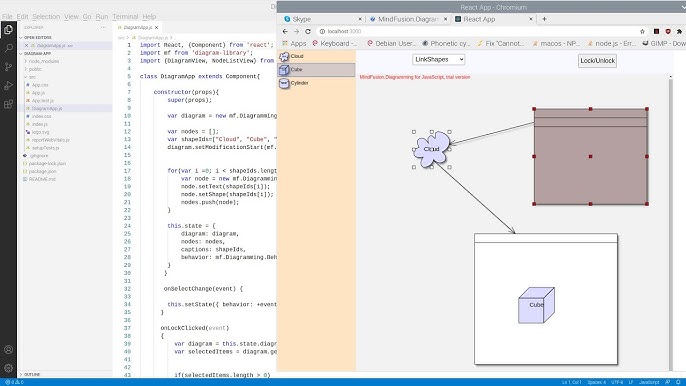The height and width of the screenshot is (386, 686).
Task: Open logo.svg in the explorer
Action: click(40, 132)
